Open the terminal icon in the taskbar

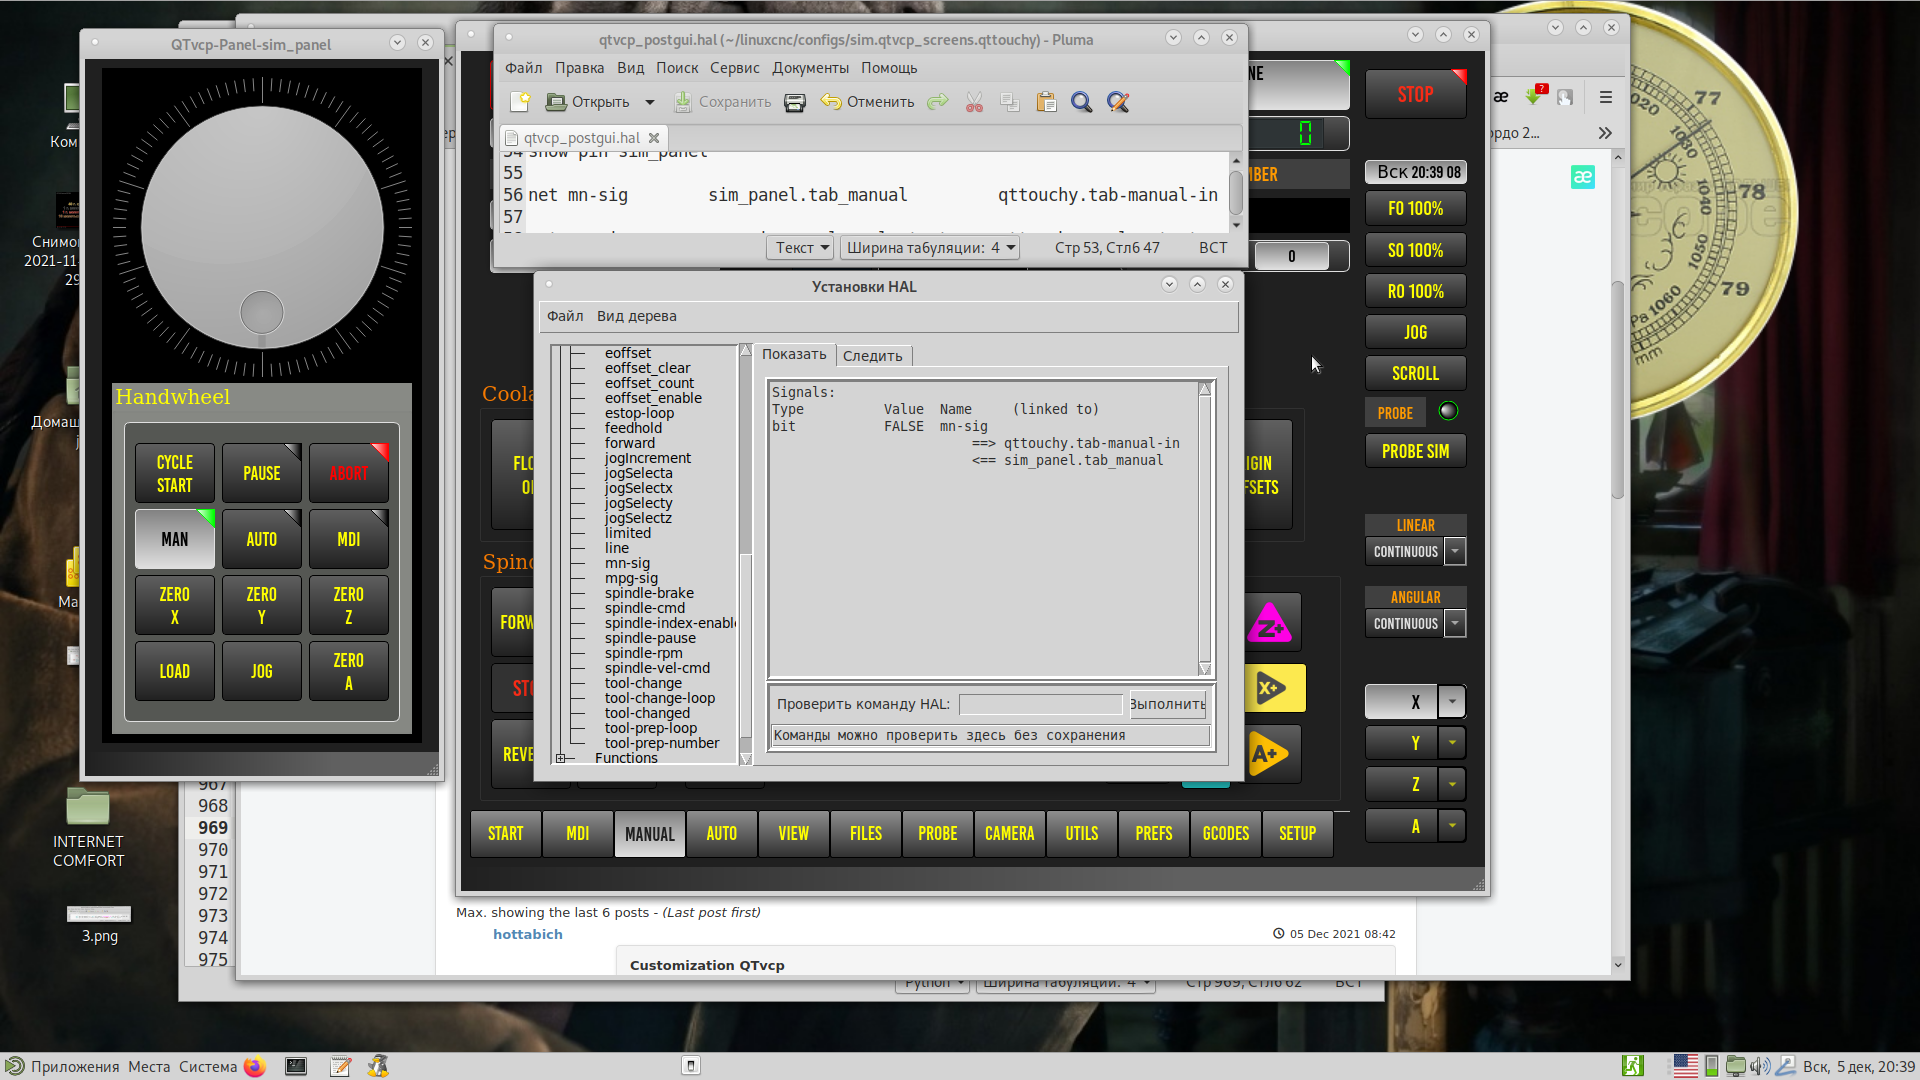pos(296,1066)
